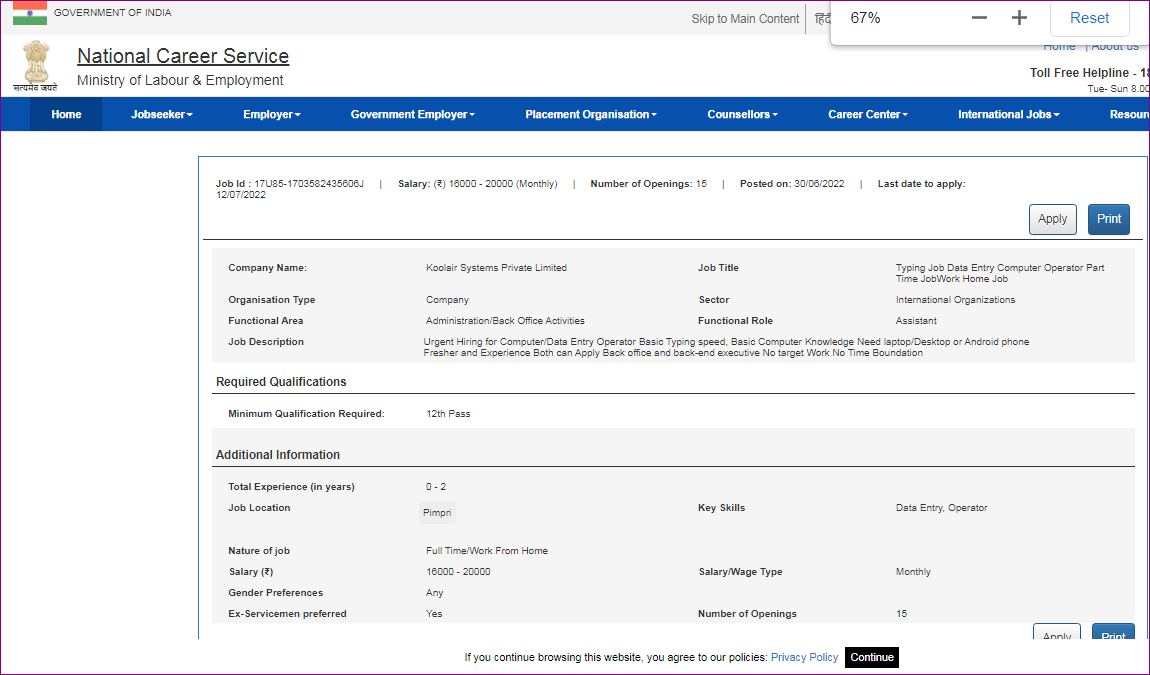
Task: Select the Home navigation tab
Action: [65, 114]
